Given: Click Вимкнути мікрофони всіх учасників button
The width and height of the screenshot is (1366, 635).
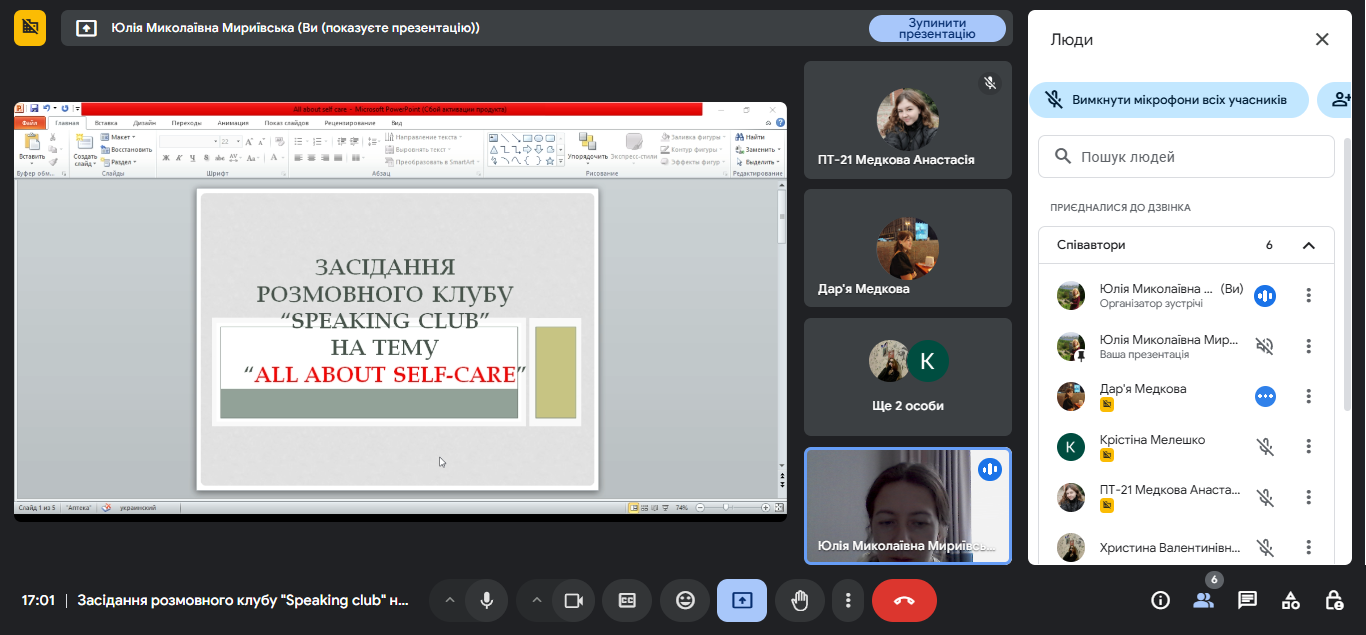Looking at the screenshot, I should pos(1169,100).
